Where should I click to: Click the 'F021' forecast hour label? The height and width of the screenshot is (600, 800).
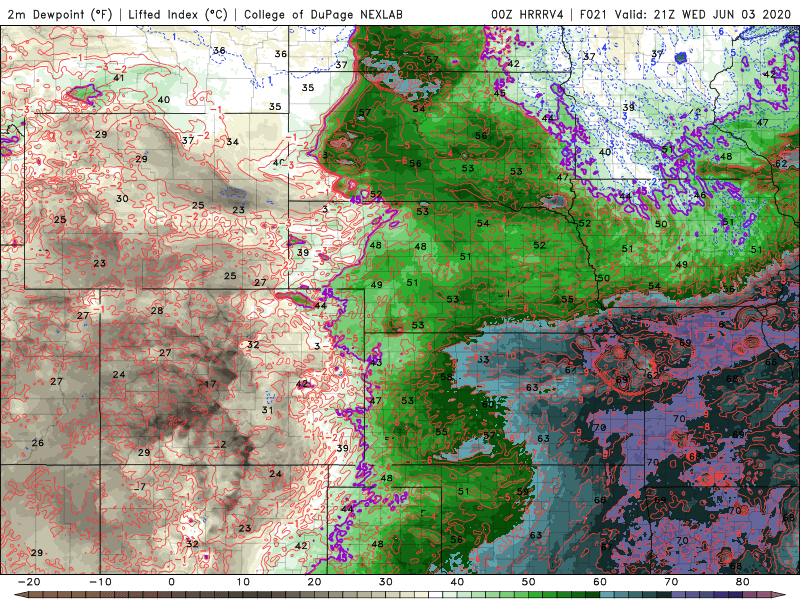pos(593,15)
